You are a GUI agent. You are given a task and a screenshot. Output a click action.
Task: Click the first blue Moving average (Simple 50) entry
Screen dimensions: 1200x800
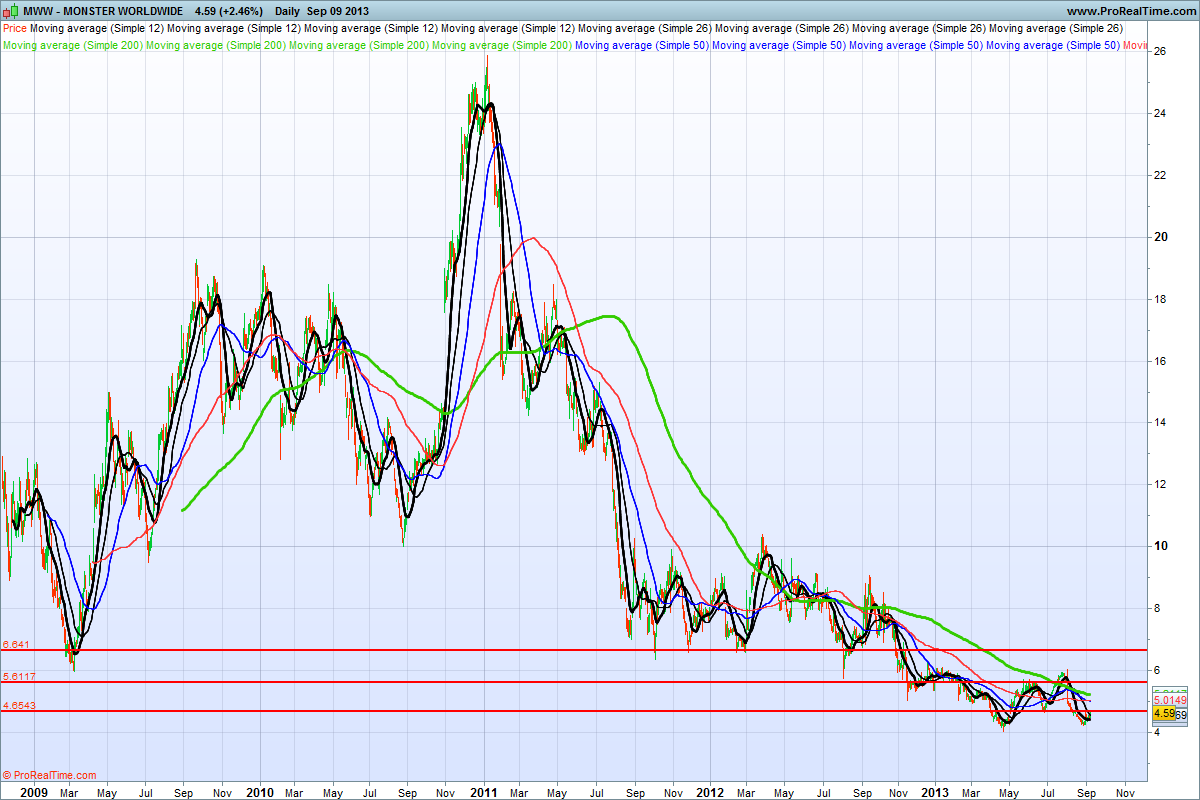pyautogui.click(x=642, y=45)
